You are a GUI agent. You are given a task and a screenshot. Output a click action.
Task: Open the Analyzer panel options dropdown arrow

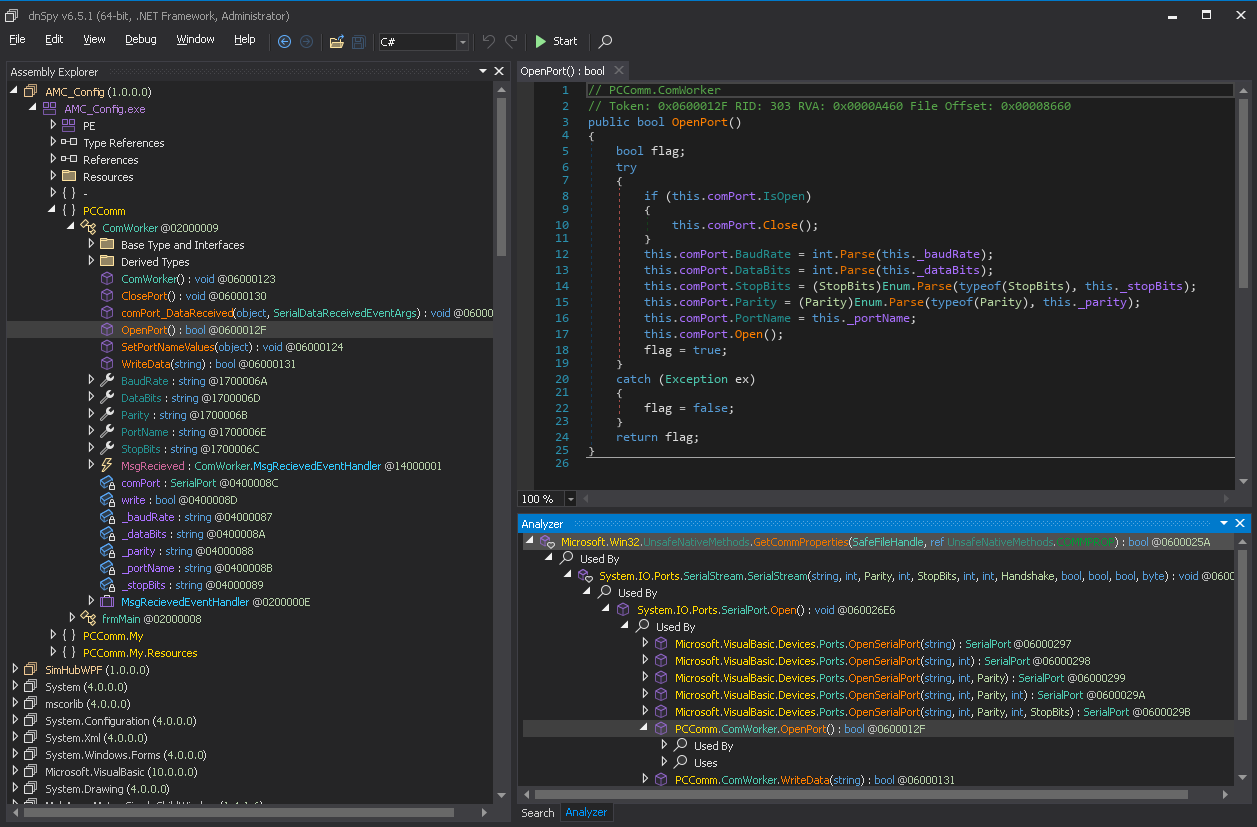(1224, 523)
